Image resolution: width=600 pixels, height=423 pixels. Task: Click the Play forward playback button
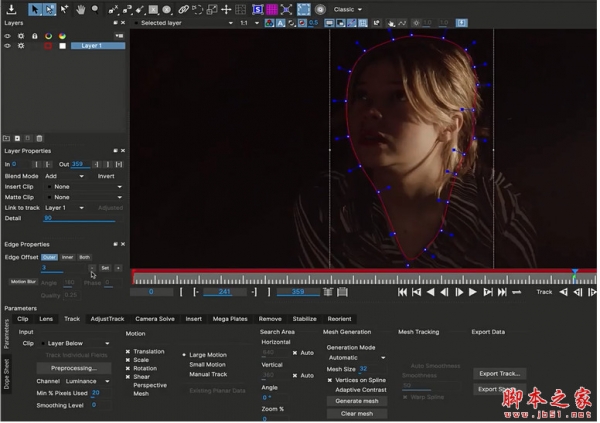(473, 293)
